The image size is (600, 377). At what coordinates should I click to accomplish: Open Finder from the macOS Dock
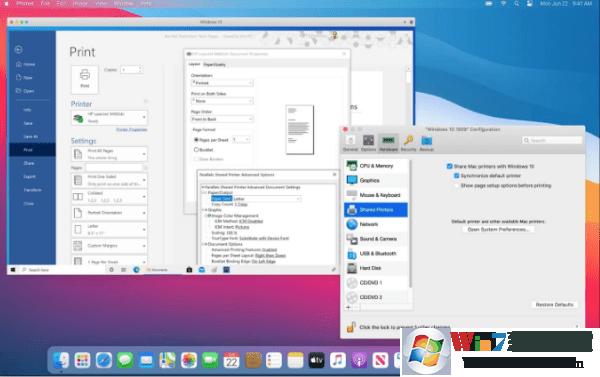(61, 360)
